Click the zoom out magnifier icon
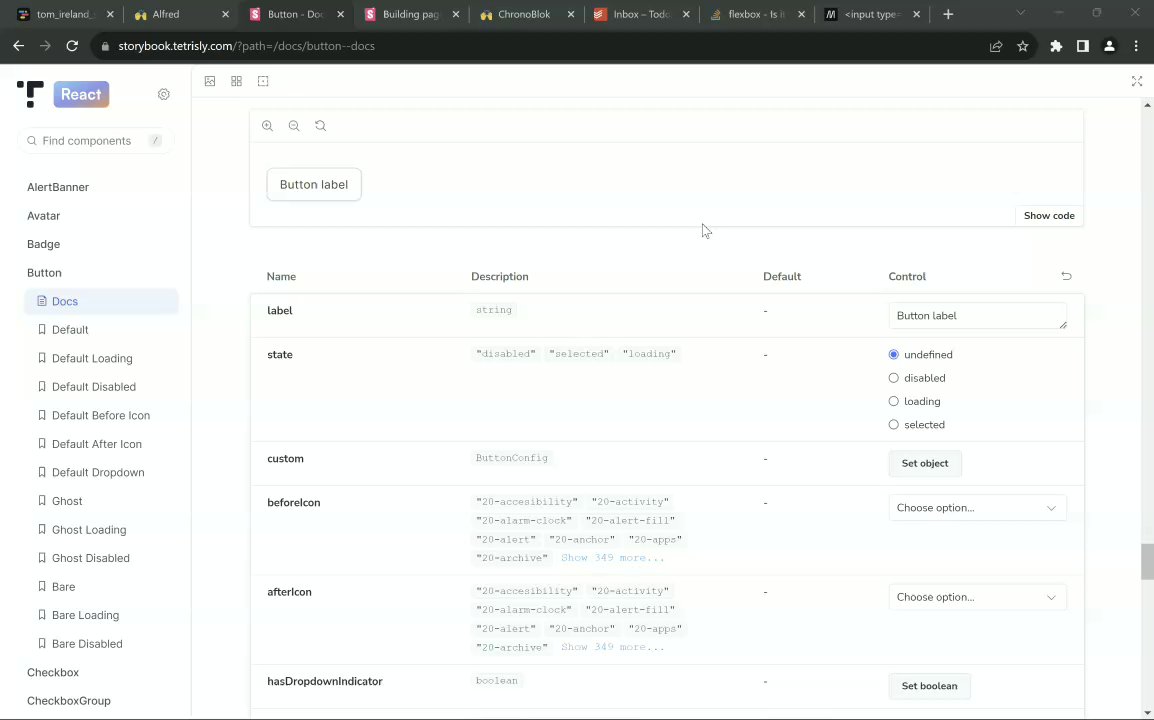Image resolution: width=1154 pixels, height=720 pixels. [294, 126]
